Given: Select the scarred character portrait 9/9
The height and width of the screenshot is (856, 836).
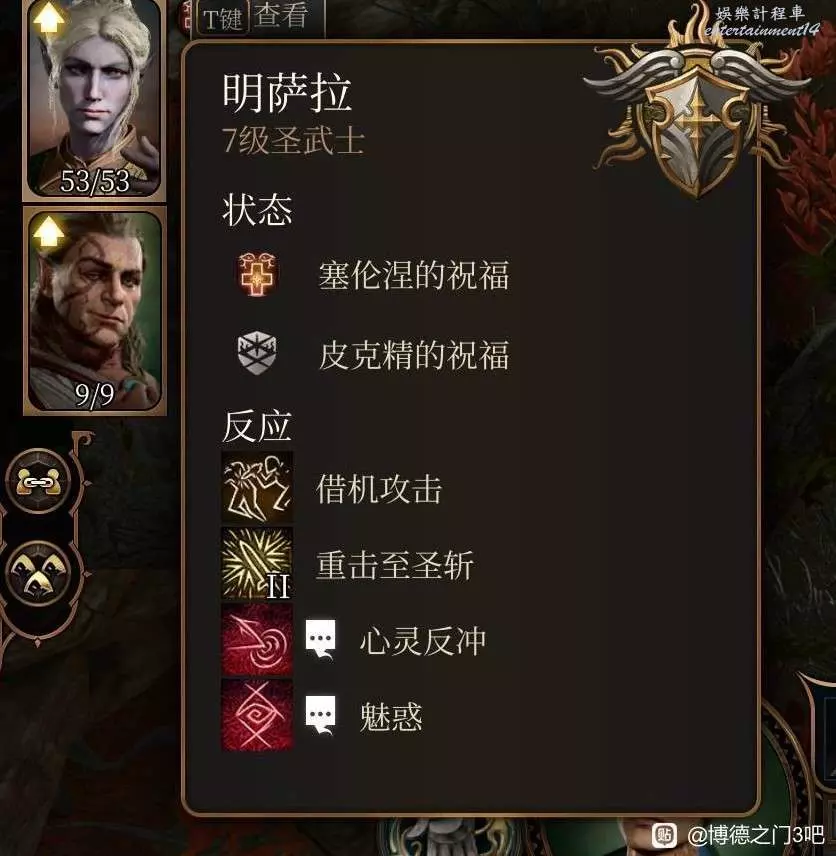Looking at the screenshot, I should 94,311.
